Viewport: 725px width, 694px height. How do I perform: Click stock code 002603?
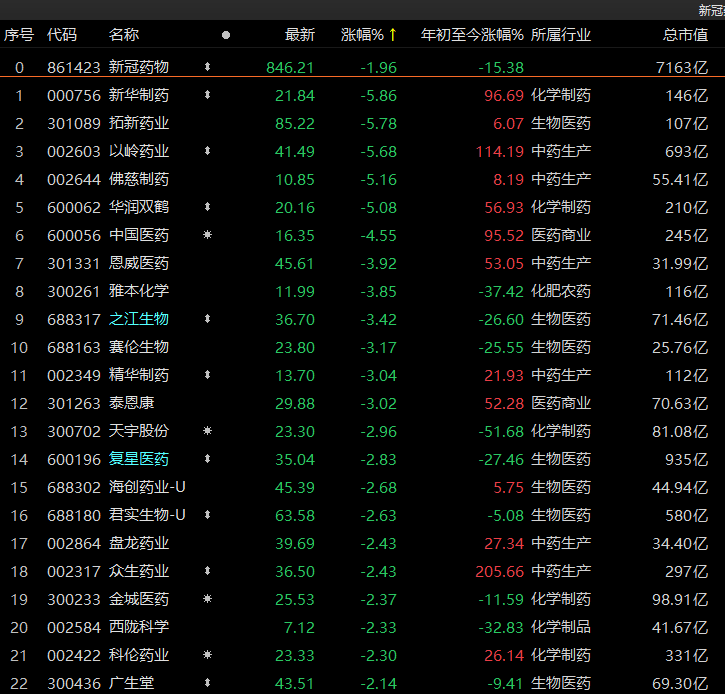coord(74,152)
